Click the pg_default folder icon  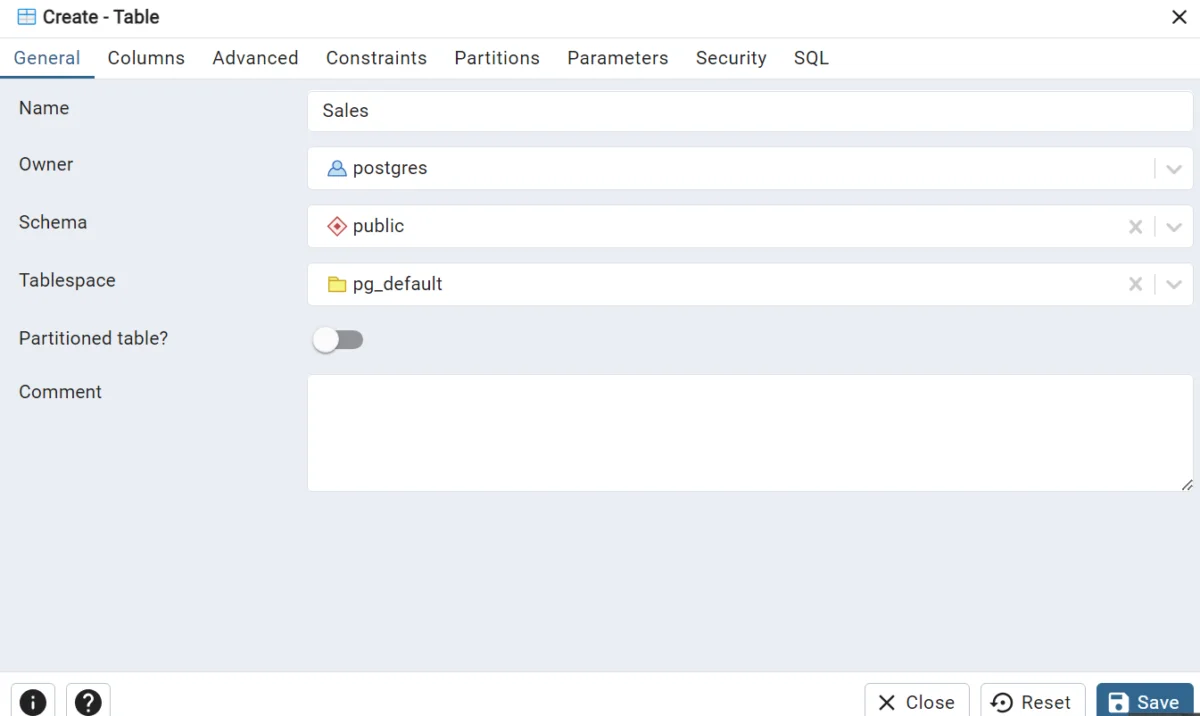click(x=337, y=285)
